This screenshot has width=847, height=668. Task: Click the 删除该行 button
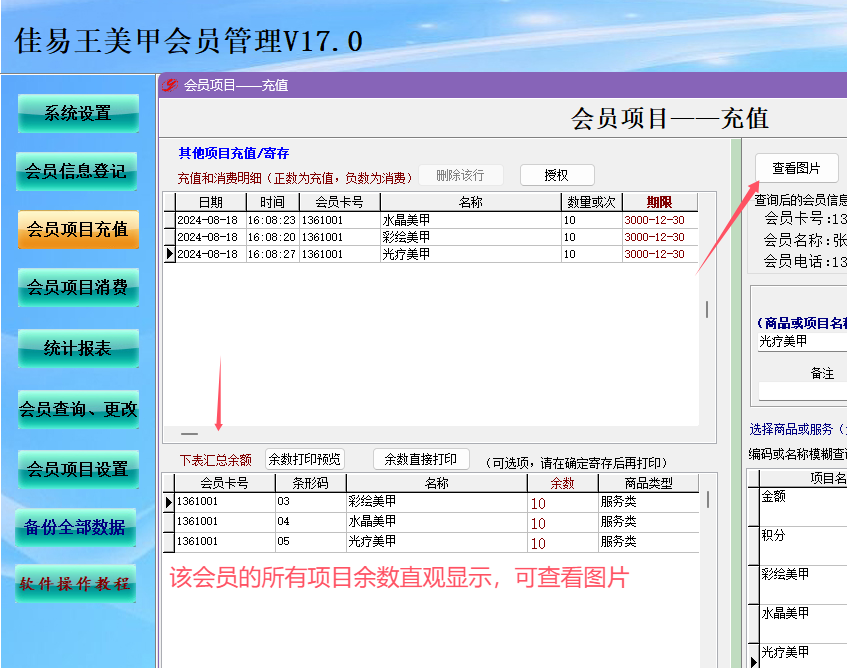click(x=461, y=175)
